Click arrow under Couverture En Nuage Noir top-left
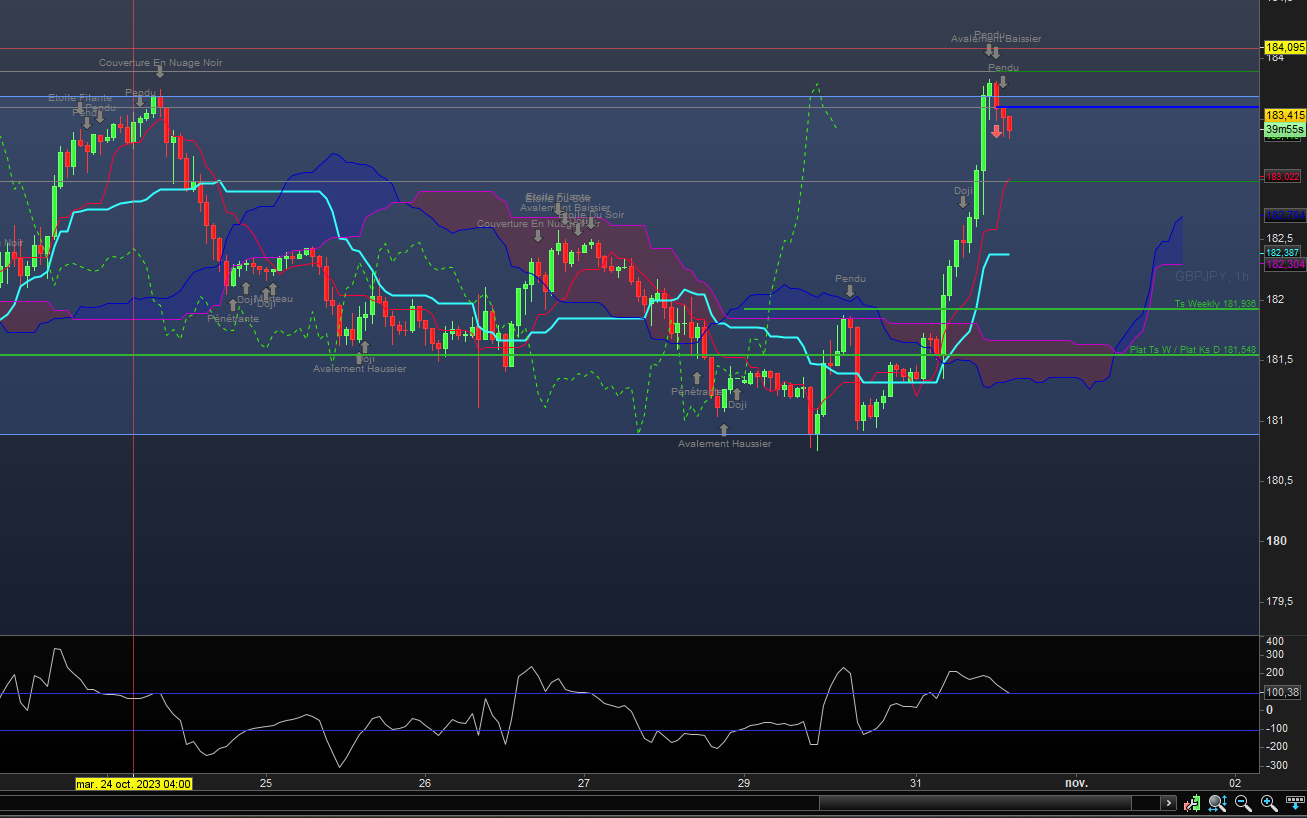Image resolution: width=1307 pixels, height=818 pixels. pos(160,73)
